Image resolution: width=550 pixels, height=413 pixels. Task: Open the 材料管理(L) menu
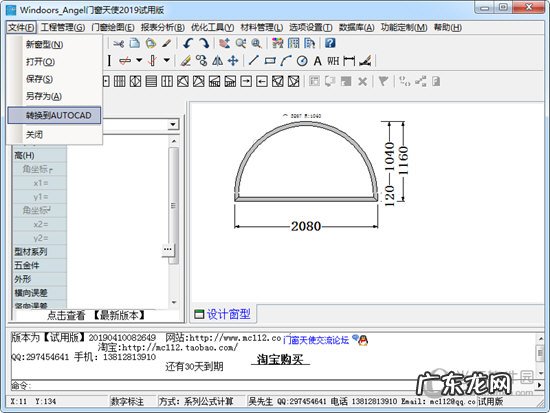click(262, 27)
